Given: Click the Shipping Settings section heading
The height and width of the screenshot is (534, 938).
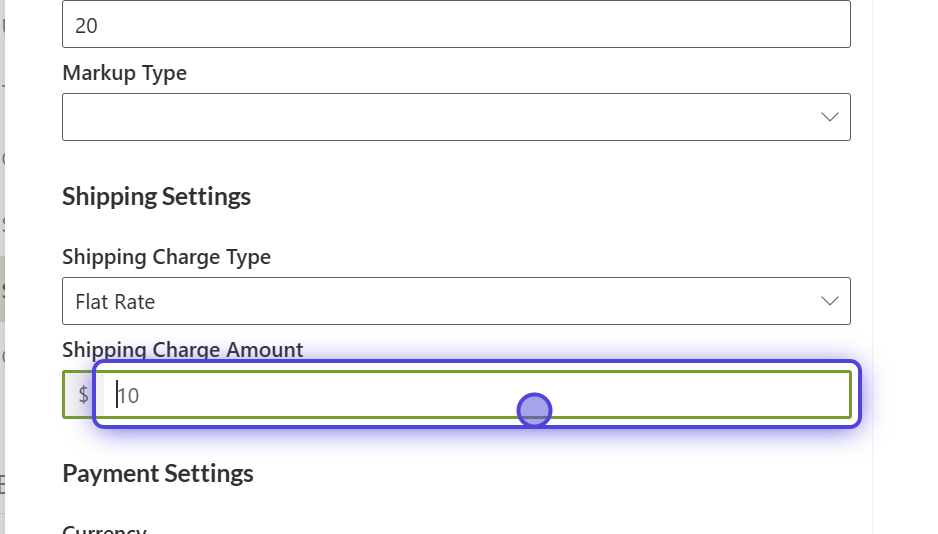Looking at the screenshot, I should click(156, 197).
